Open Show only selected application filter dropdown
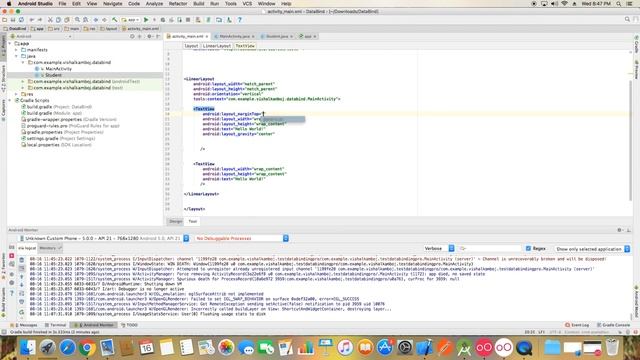 pos(593,249)
